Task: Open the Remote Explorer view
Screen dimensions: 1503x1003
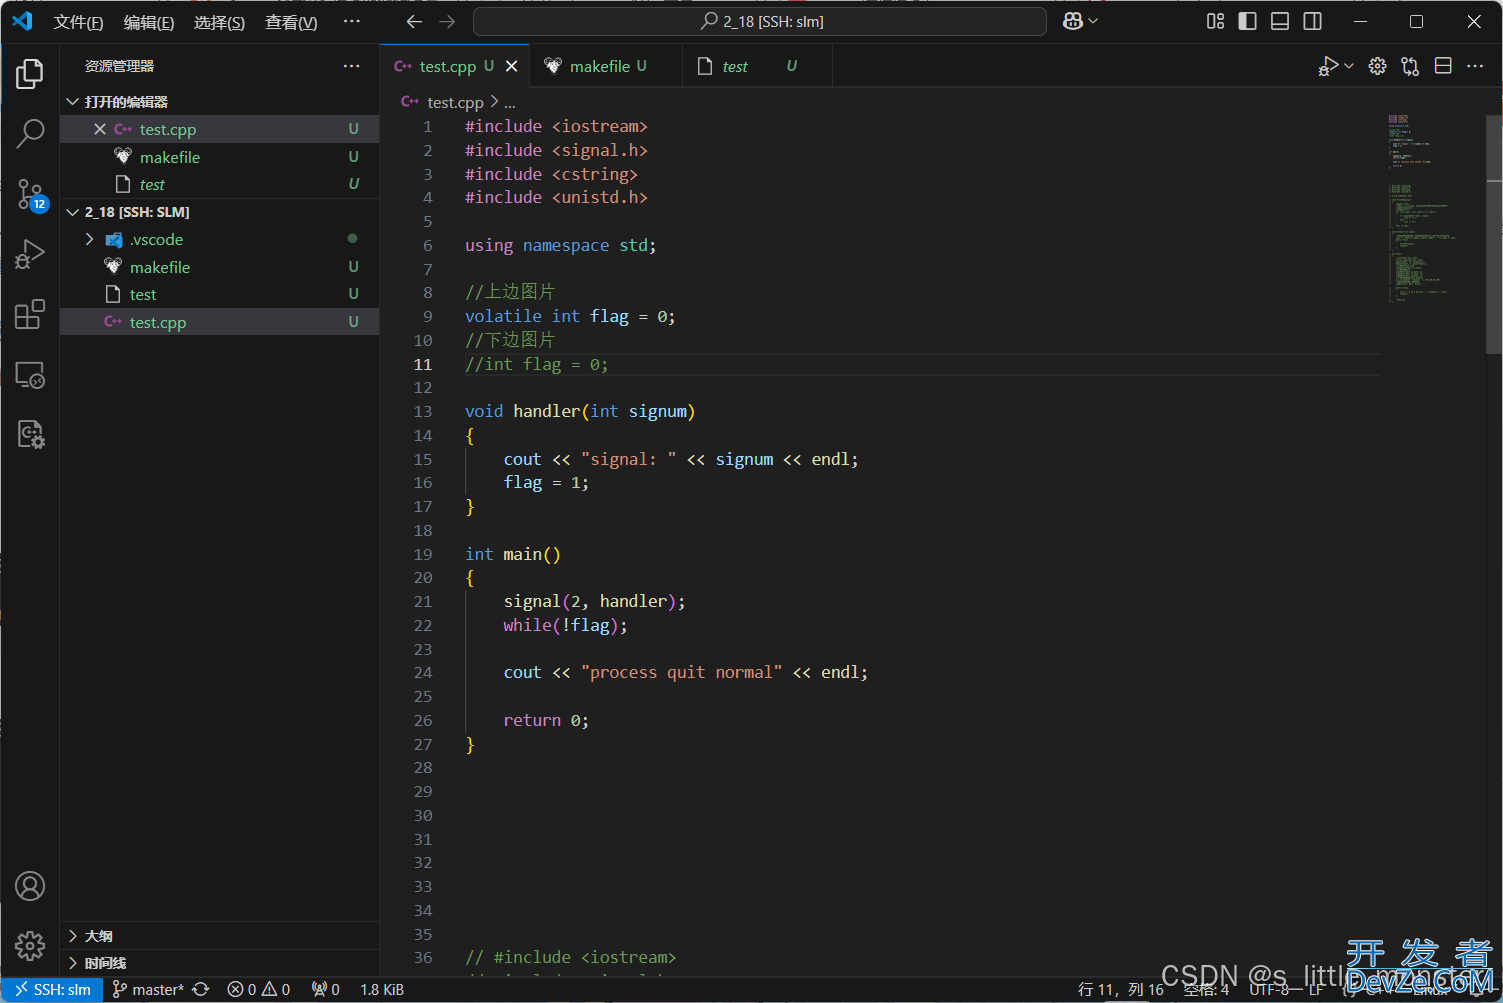Action: point(30,375)
